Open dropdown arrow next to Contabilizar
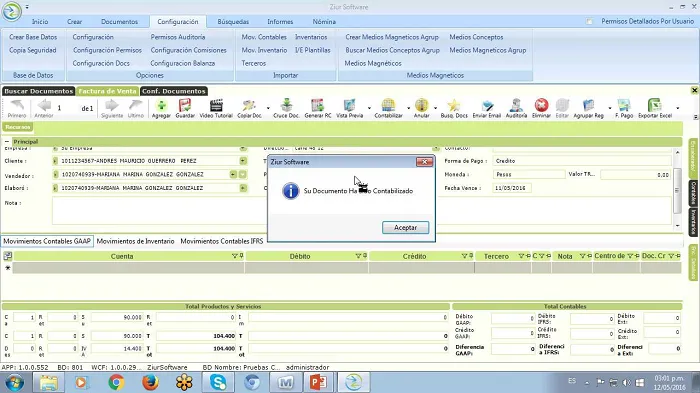This screenshot has height=393, width=700. (408, 108)
